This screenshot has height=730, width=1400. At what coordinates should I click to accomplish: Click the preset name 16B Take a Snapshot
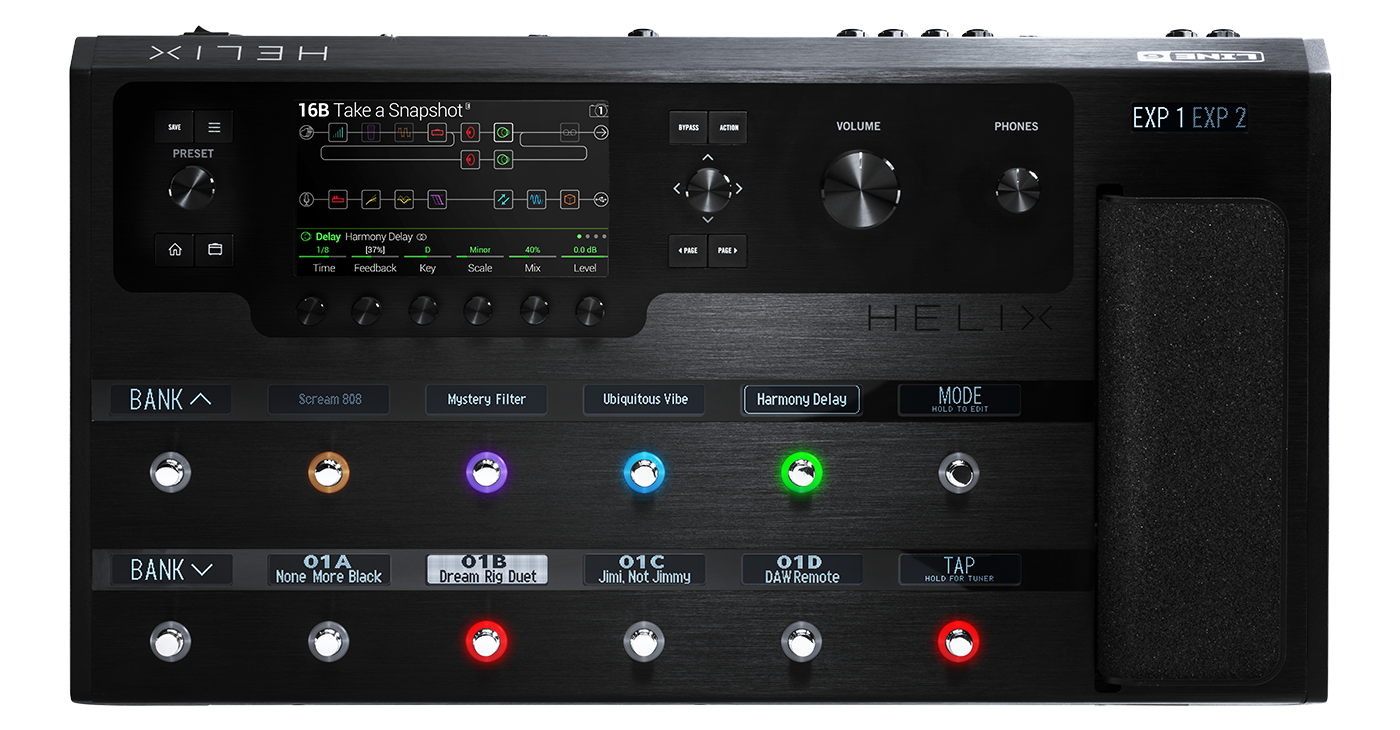click(x=381, y=110)
